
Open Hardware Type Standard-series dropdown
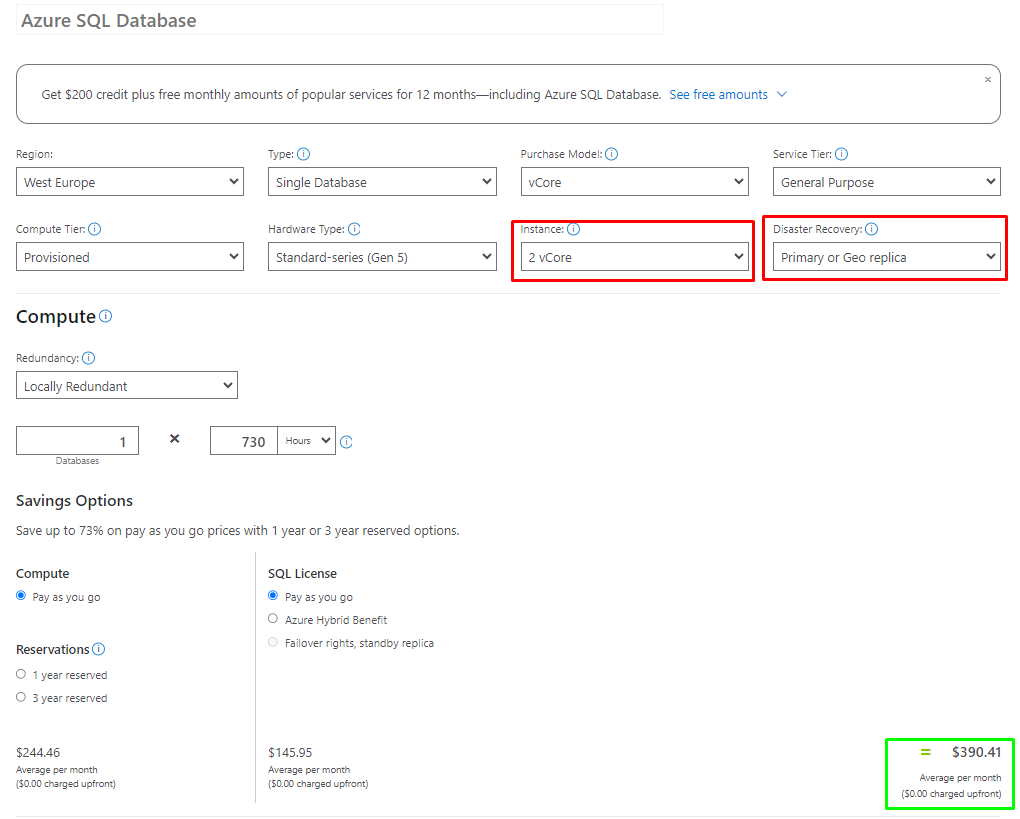click(x=382, y=257)
